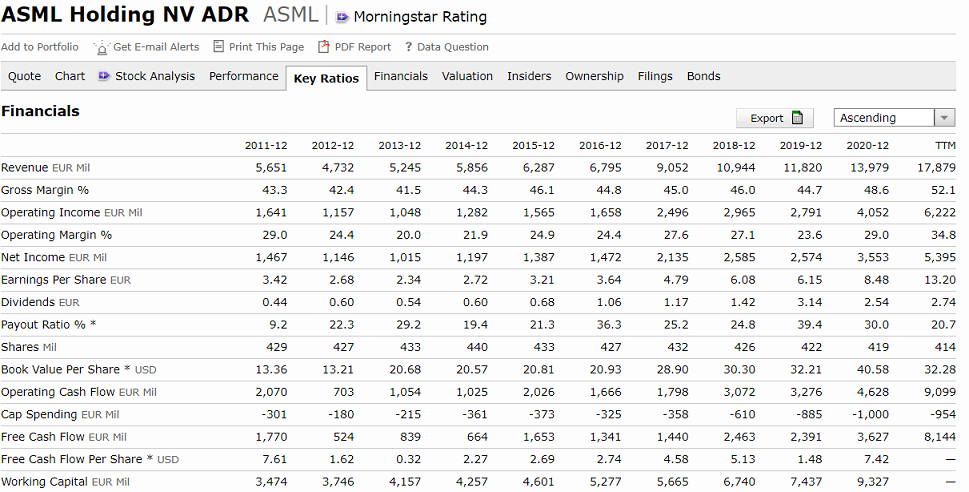Open the Bonds tab
Image resolution: width=969 pixels, height=492 pixels.
point(703,77)
